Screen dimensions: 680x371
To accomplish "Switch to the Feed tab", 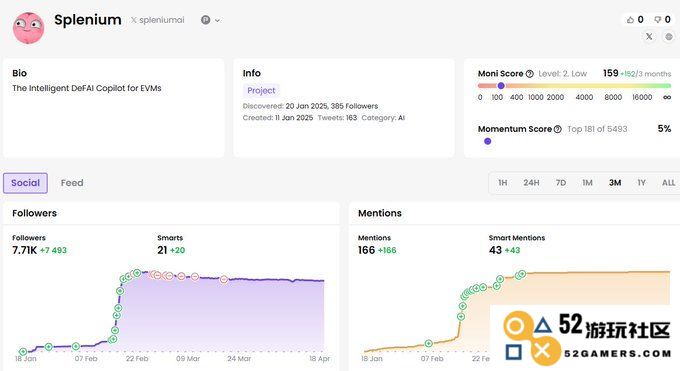I will [x=72, y=183].
